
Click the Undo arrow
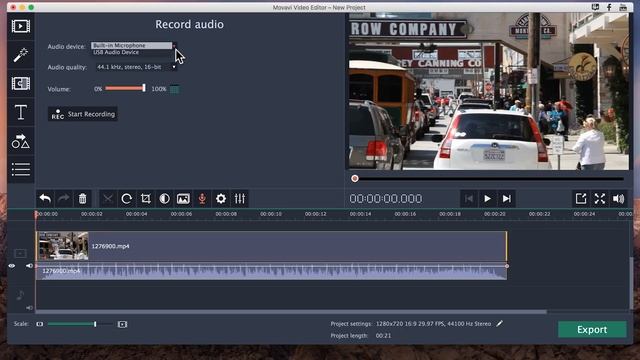45,199
